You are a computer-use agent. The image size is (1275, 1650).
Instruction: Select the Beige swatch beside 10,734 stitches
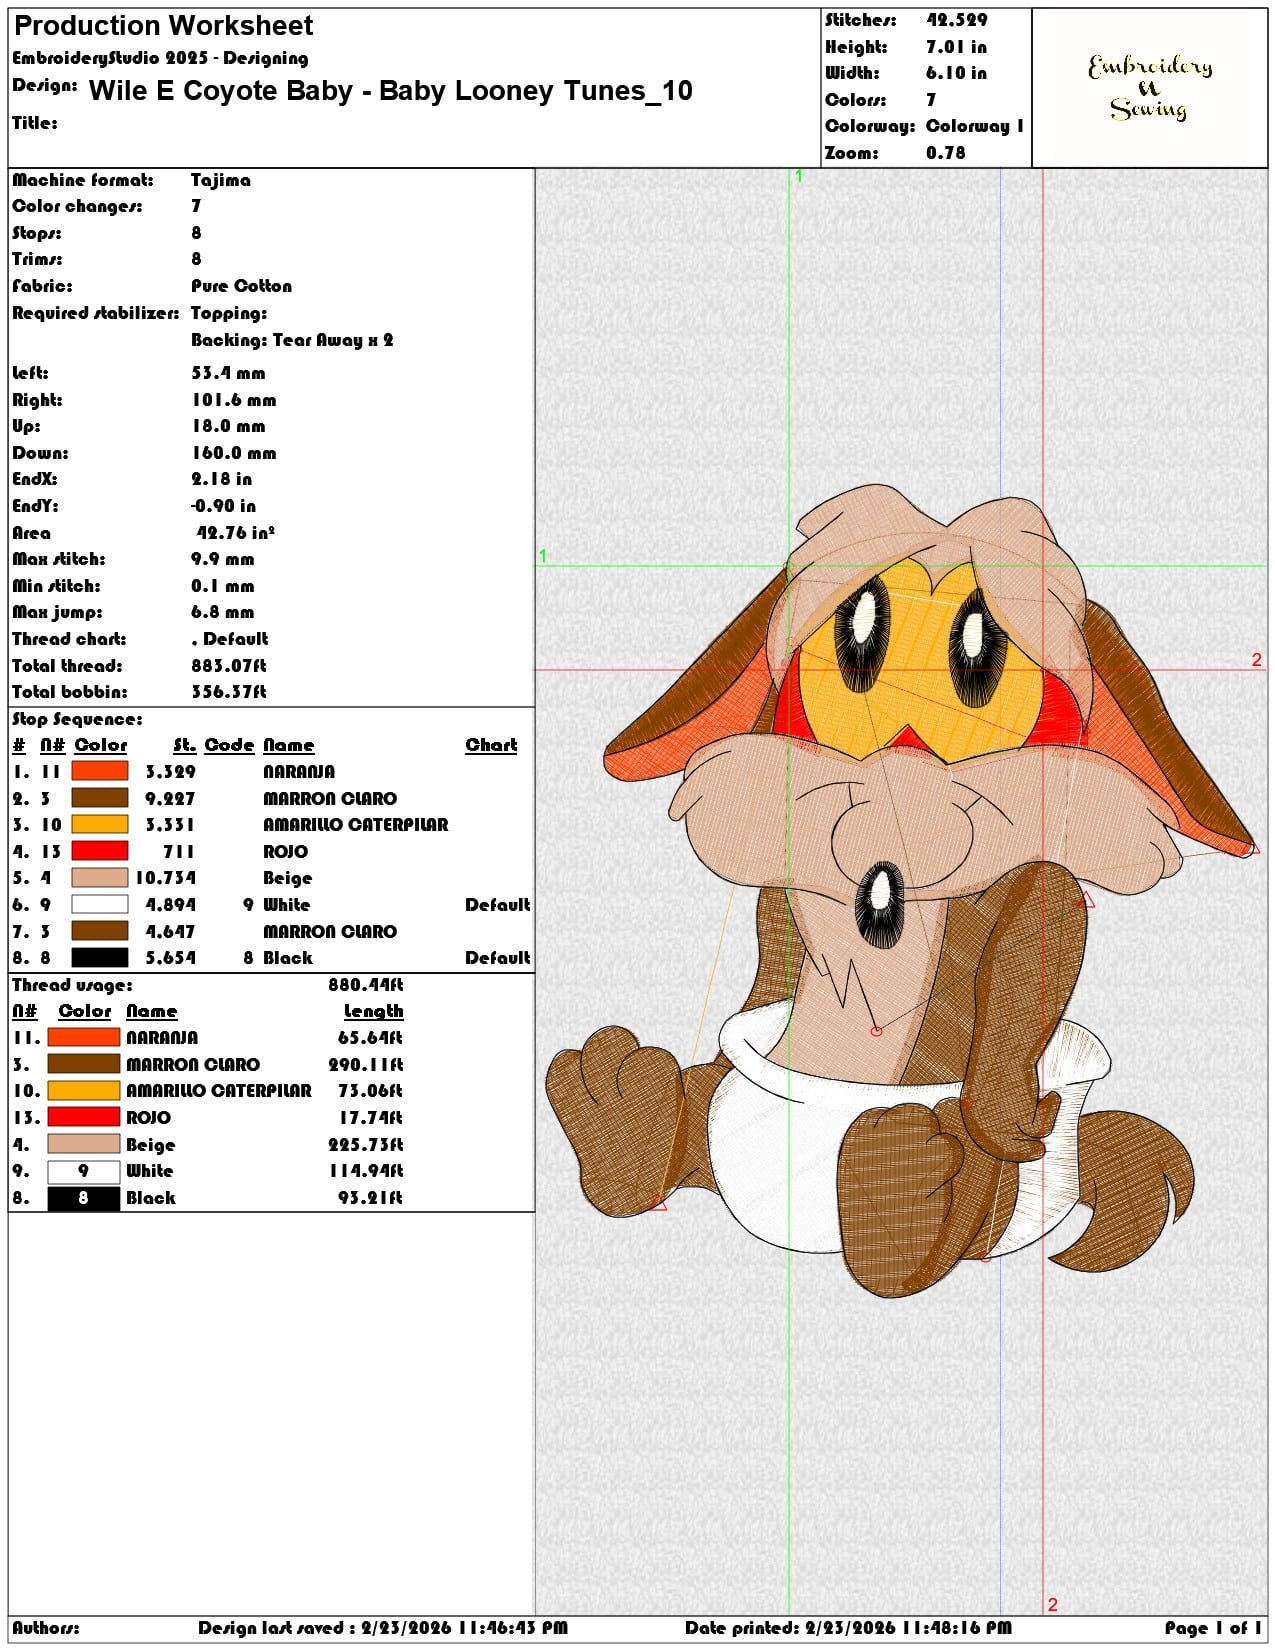pyautogui.click(x=100, y=878)
